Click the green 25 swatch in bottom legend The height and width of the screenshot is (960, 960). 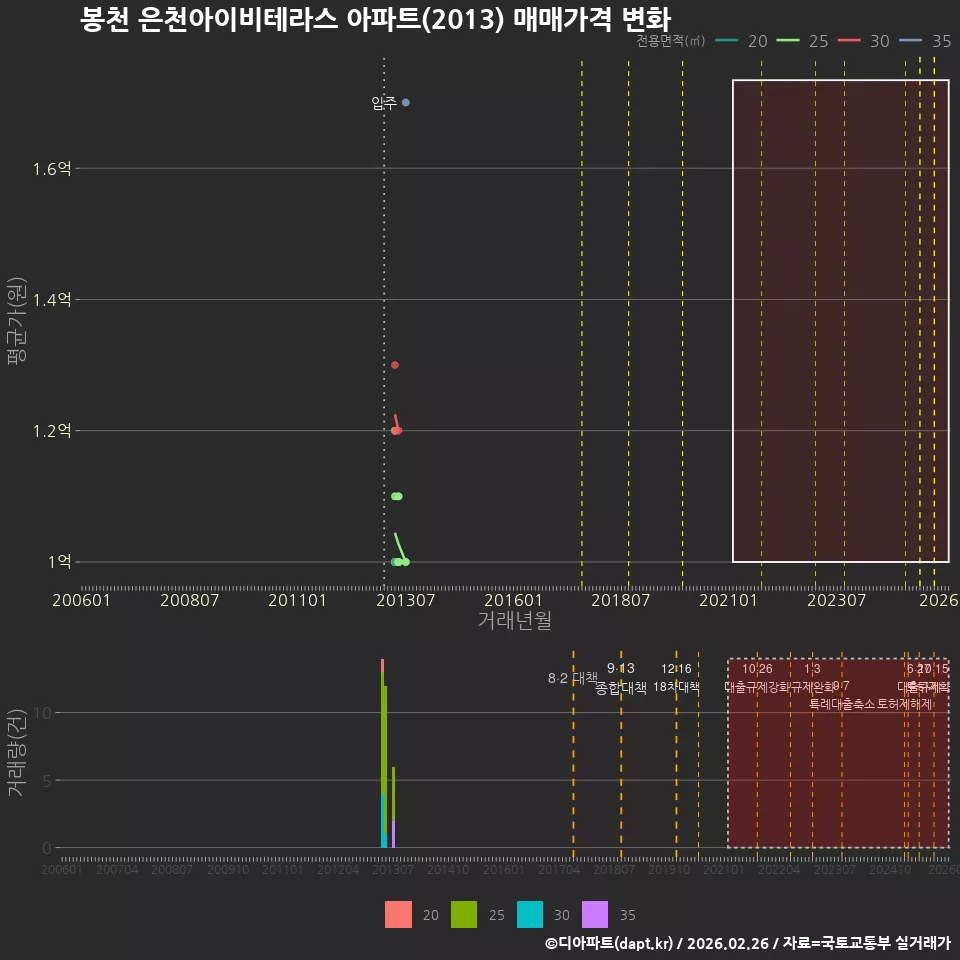pyautogui.click(x=463, y=915)
